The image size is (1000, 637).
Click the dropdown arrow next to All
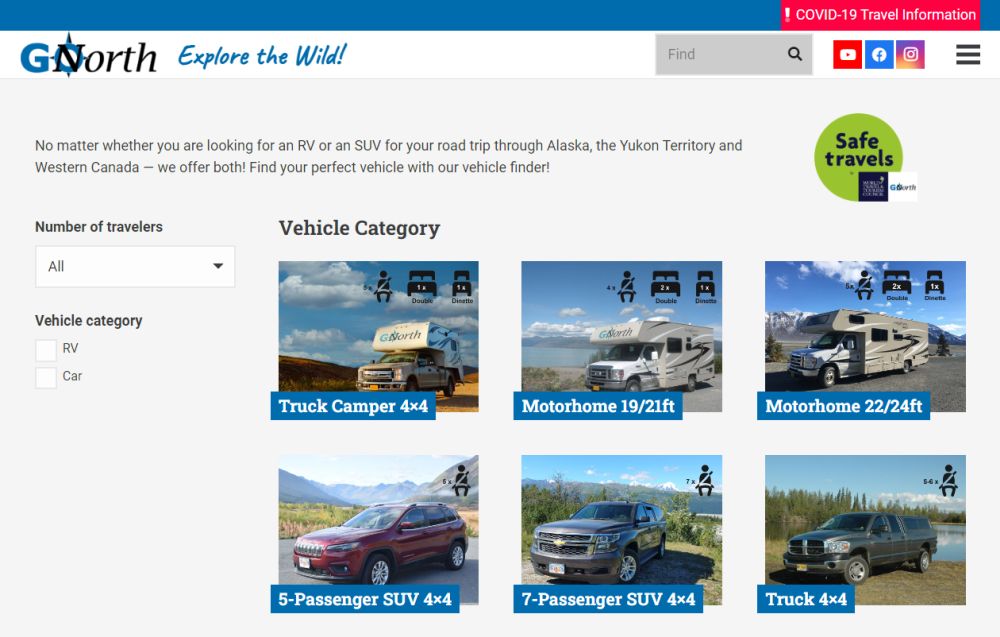[218, 266]
